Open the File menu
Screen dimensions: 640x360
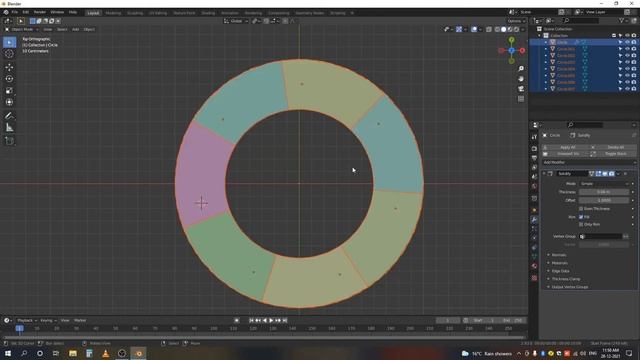point(15,12)
